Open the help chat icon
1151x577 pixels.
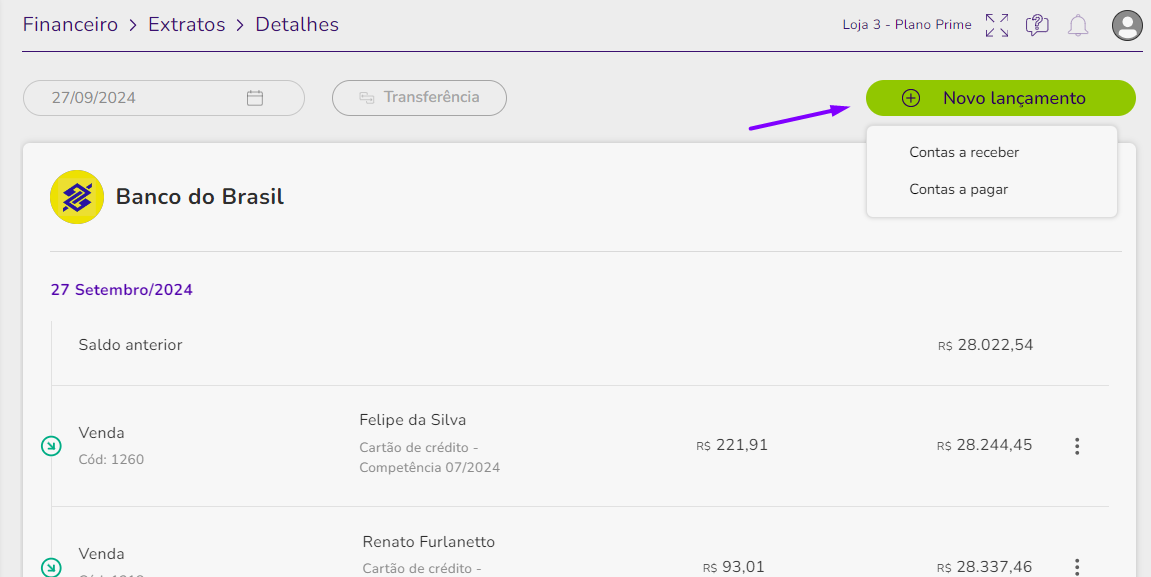1036,25
